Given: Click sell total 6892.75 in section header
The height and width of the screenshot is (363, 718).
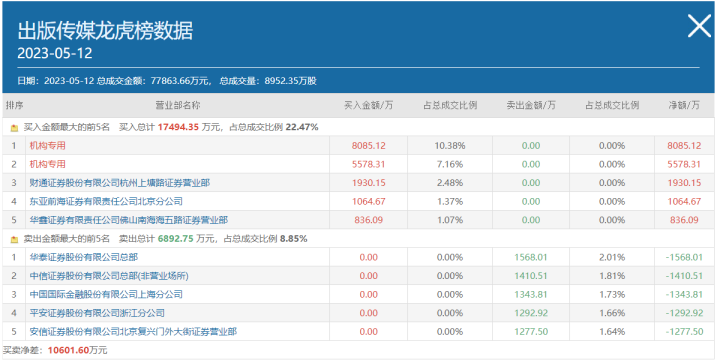Looking at the screenshot, I should click(x=175, y=238).
